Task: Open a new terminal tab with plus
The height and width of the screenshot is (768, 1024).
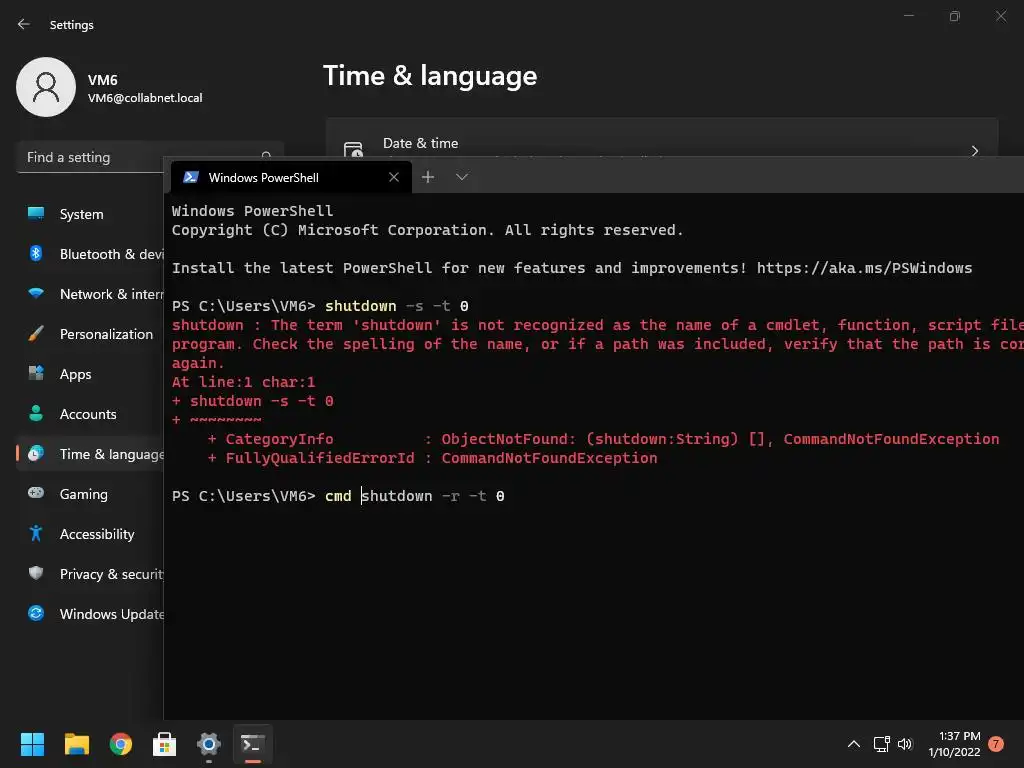Action: point(428,177)
